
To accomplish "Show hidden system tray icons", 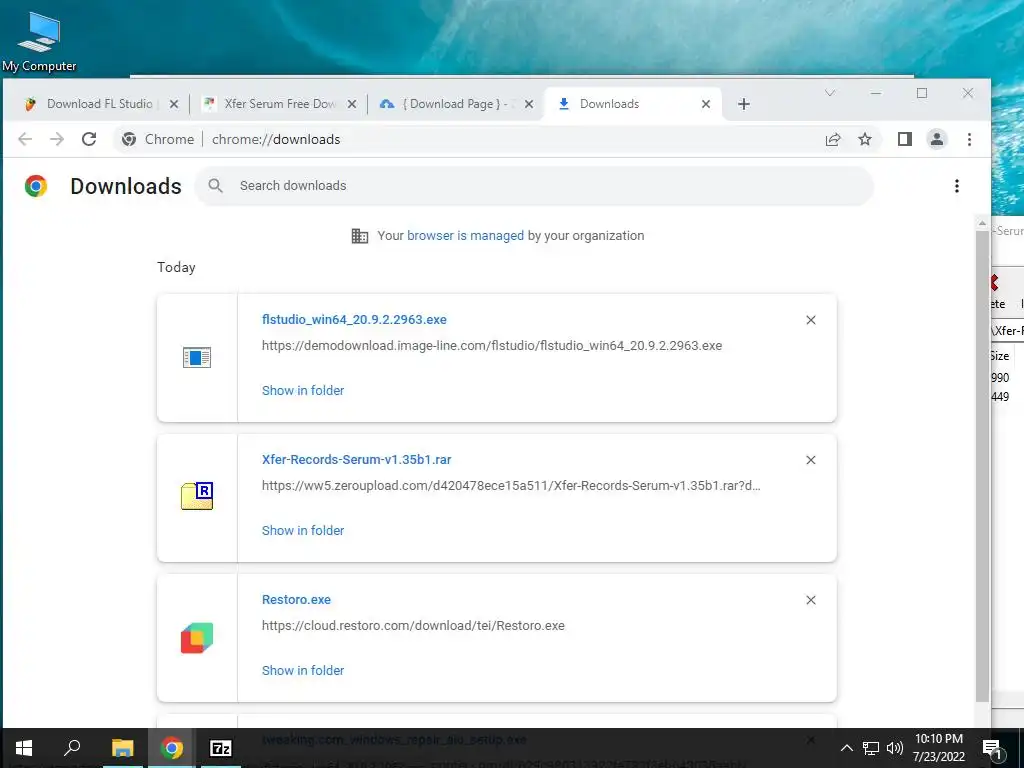I will pos(846,748).
